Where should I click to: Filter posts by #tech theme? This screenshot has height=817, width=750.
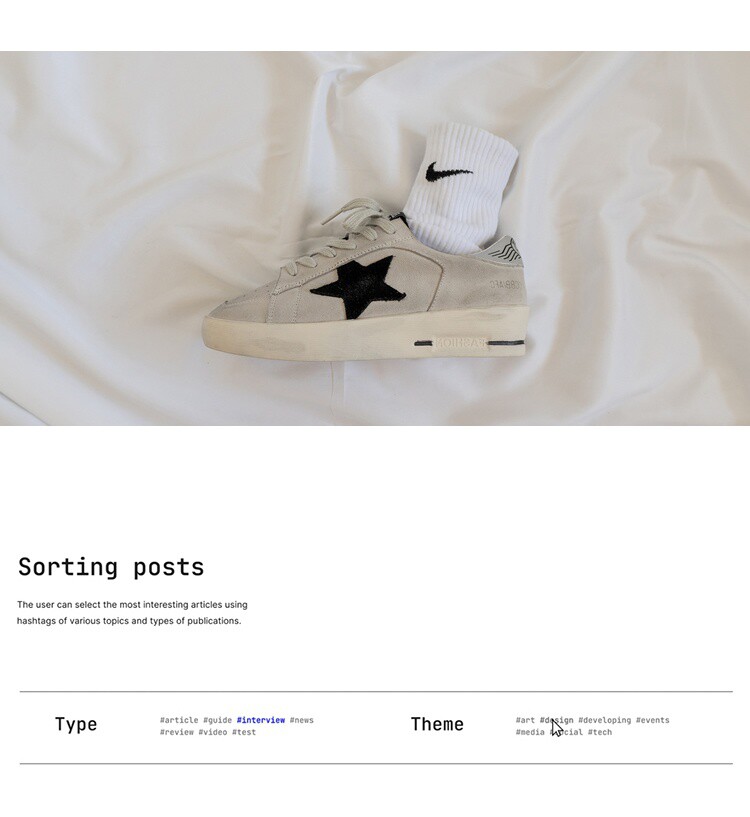point(600,732)
